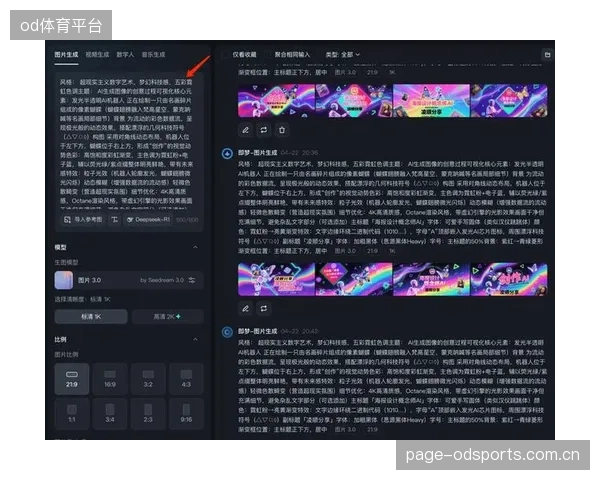
Task: Click the 即梦-图片生成 title dated 20:43
Action: (x=258, y=331)
